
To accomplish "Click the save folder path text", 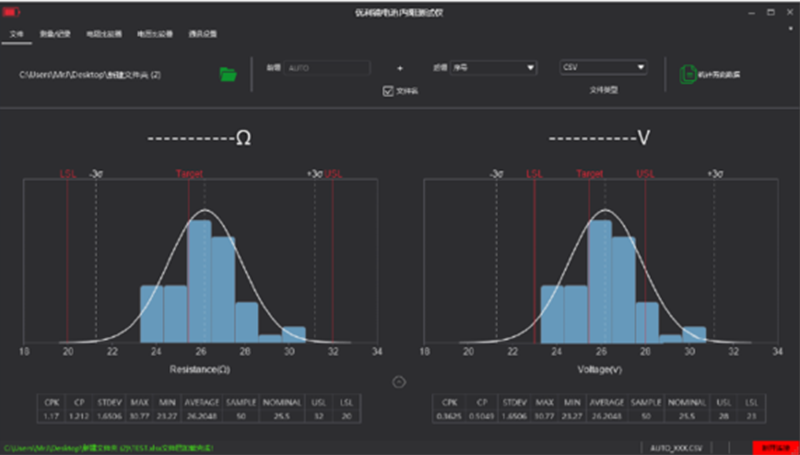I will (90, 74).
